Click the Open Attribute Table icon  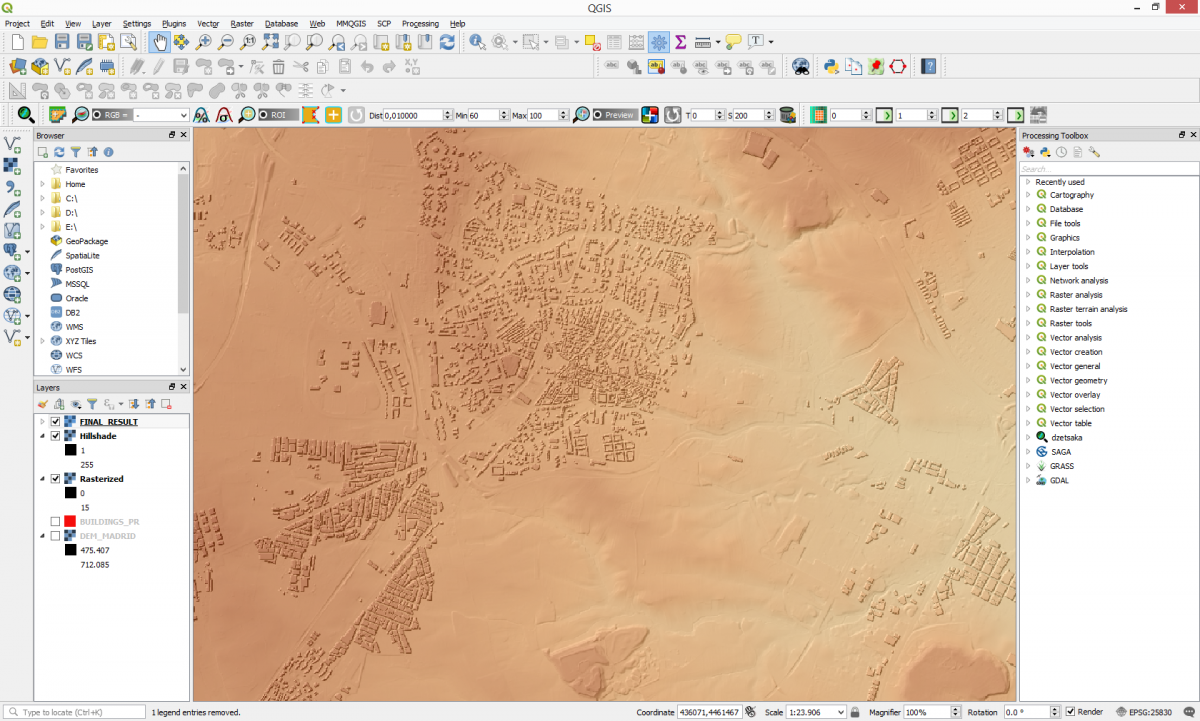point(614,42)
